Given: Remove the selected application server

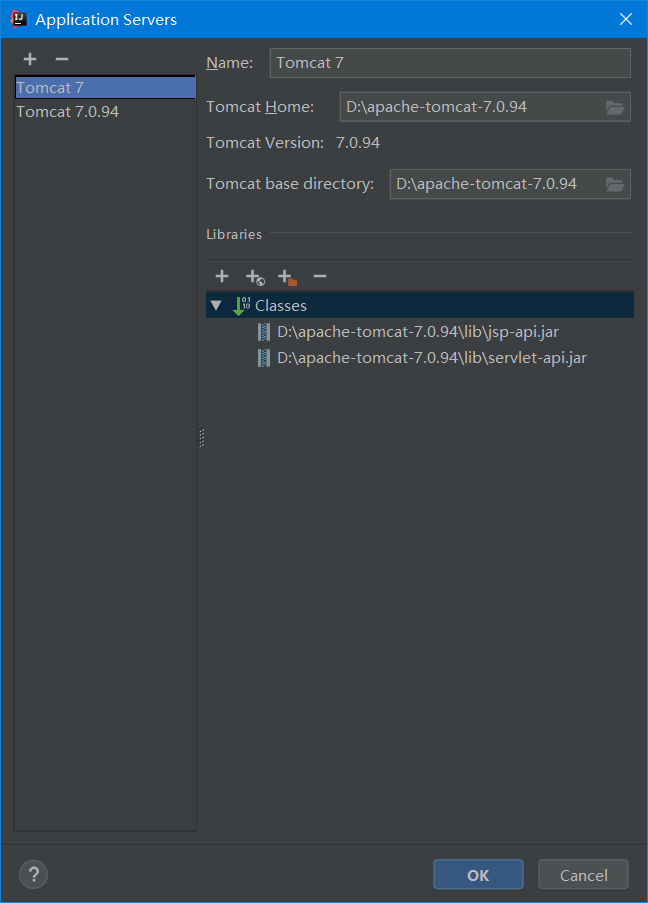Looking at the screenshot, I should point(62,59).
